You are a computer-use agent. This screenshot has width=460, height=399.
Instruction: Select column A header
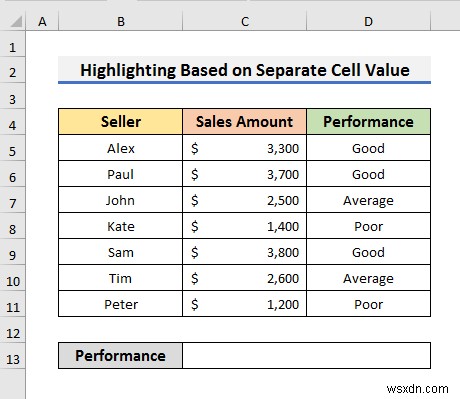click(42, 22)
